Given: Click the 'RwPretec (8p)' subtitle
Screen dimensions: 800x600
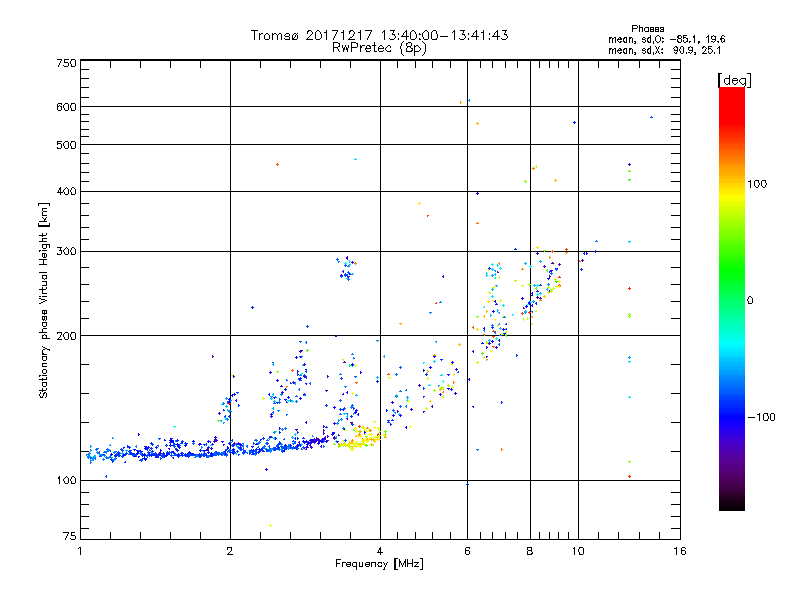Looking at the screenshot, I should [379, 48].
